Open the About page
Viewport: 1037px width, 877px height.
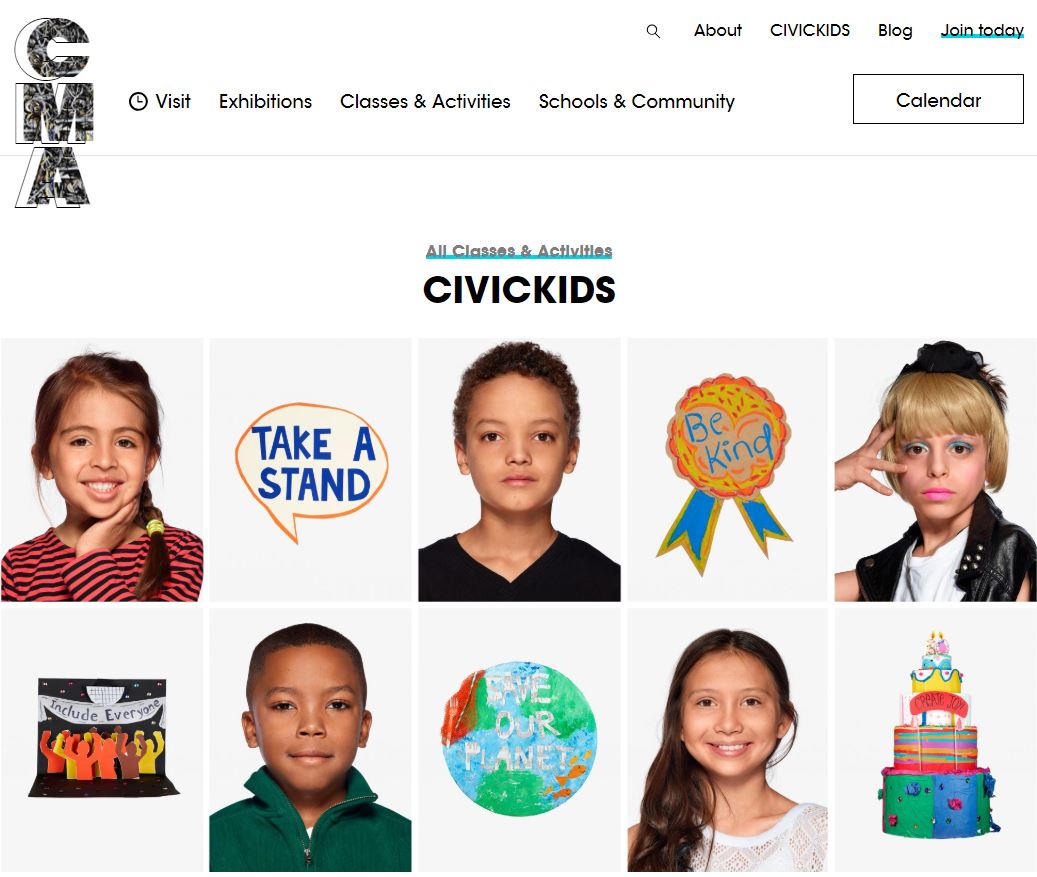point(718,30)
